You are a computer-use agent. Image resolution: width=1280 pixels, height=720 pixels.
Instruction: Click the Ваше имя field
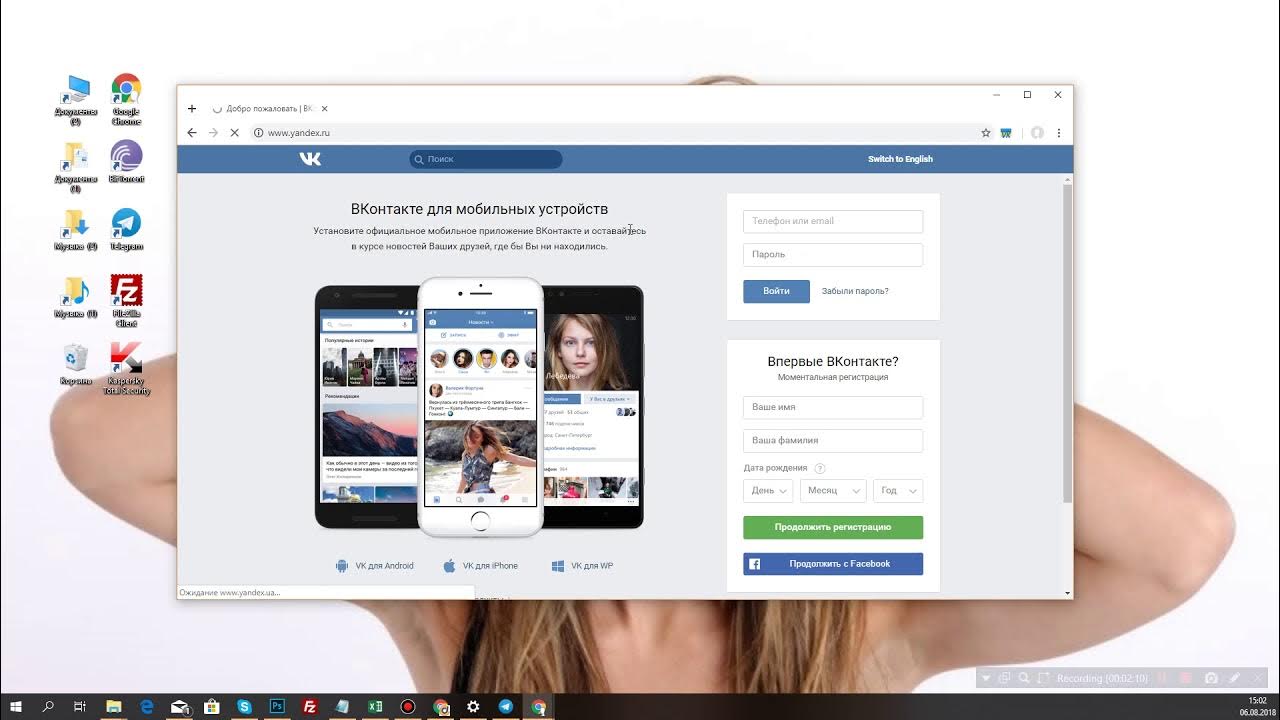pos(833,407)
